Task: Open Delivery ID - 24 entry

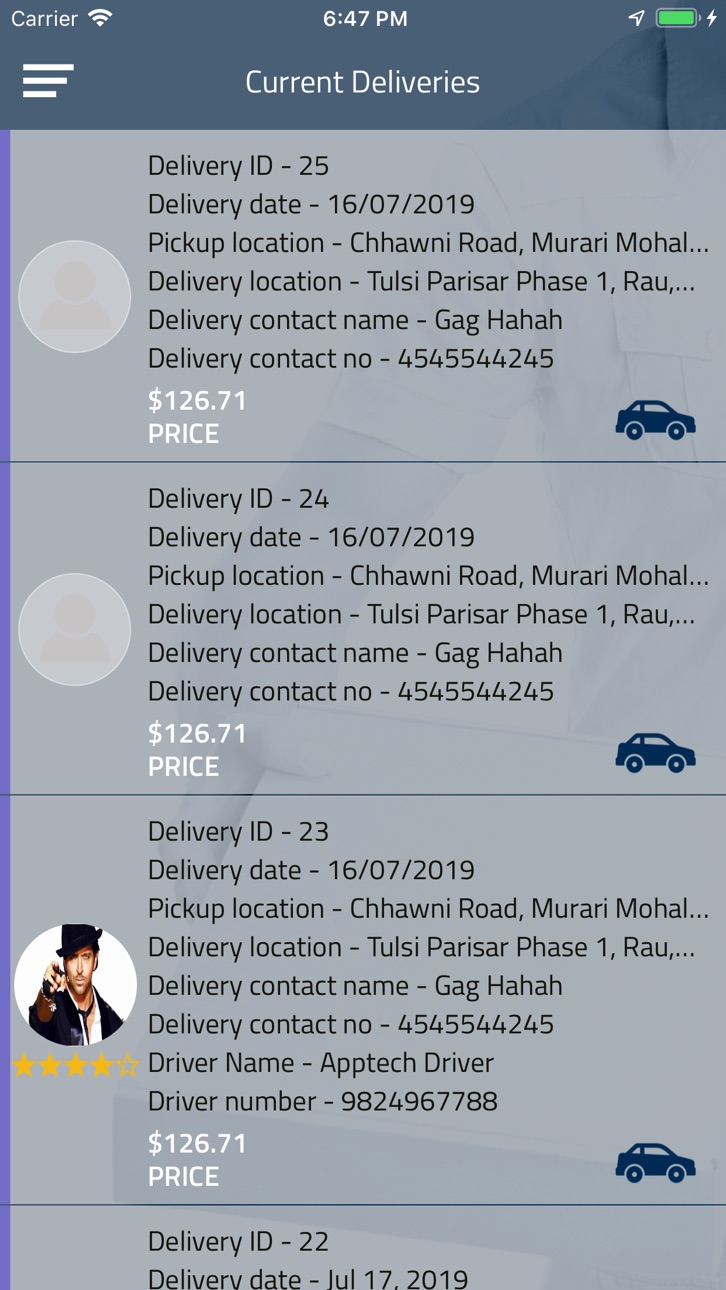Action: pos(363,629)
